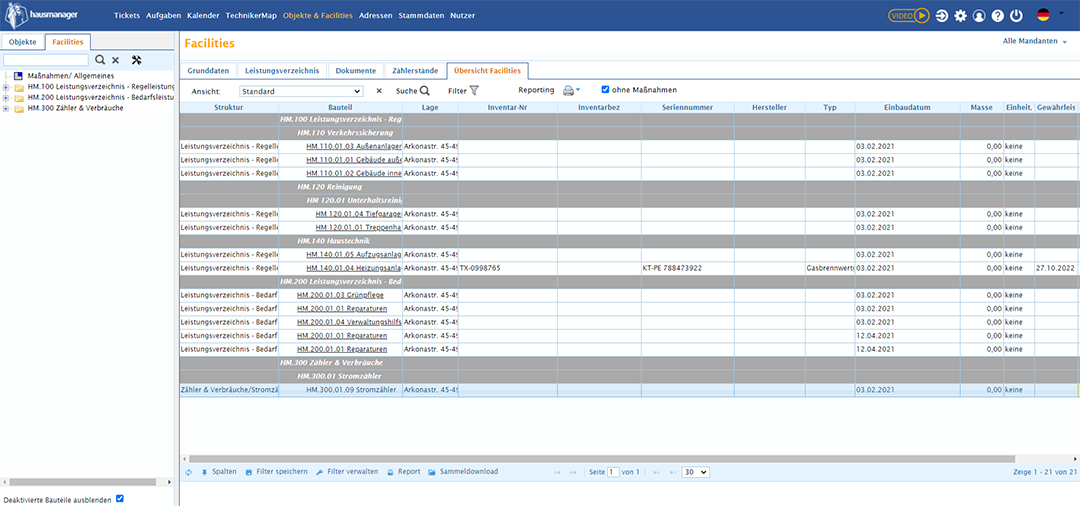Toggle the ohne Maßnahmen checkbox
This screenshot has width=1080, height=506.
(x=605, y=89)
